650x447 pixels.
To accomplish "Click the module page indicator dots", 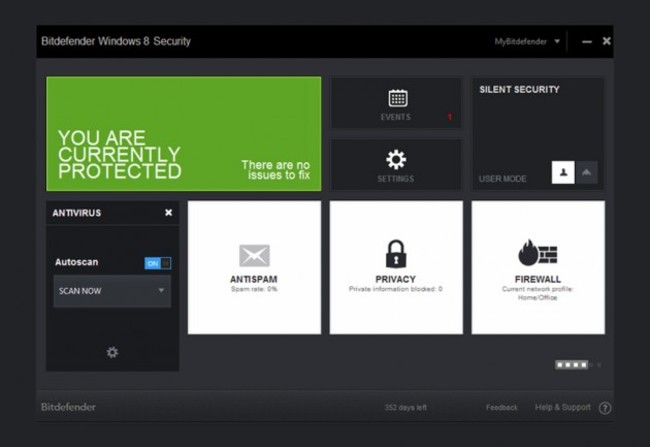I will [x=572, y=365].
